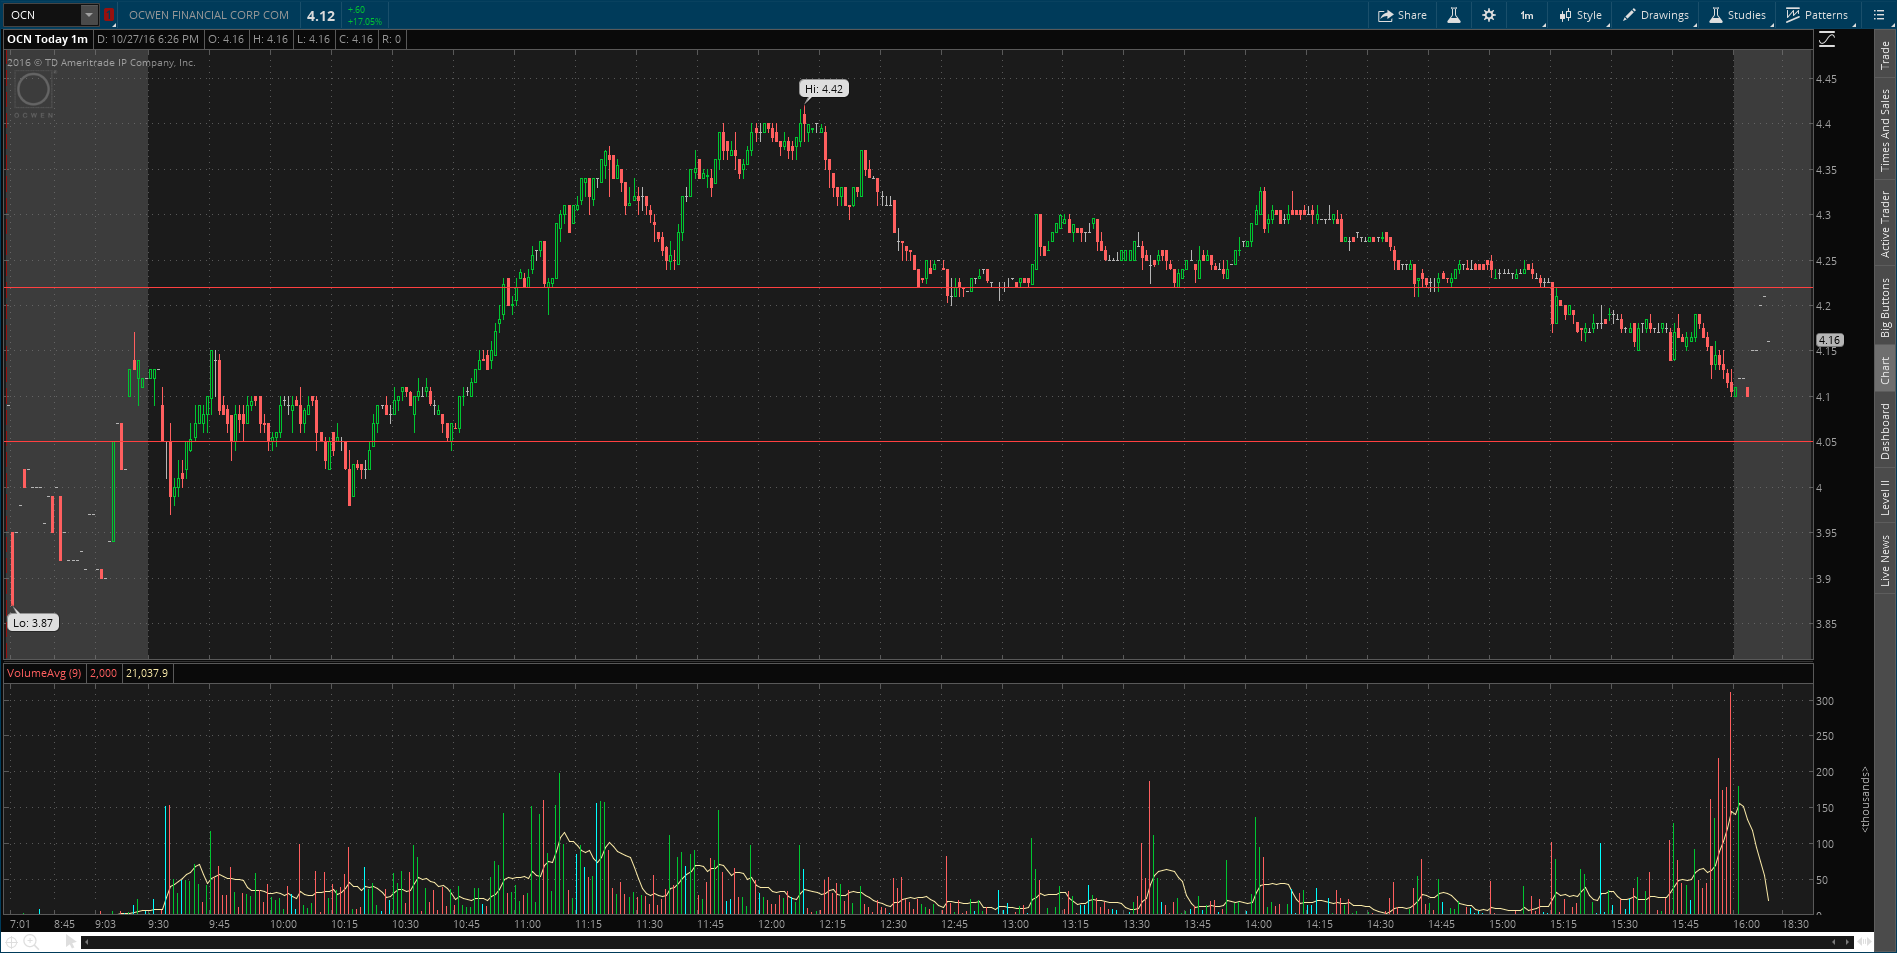Open the flask Edit Studies icon
Image resolution: width=1897 pixels, height=953 pixels.
pos(1454,15)
